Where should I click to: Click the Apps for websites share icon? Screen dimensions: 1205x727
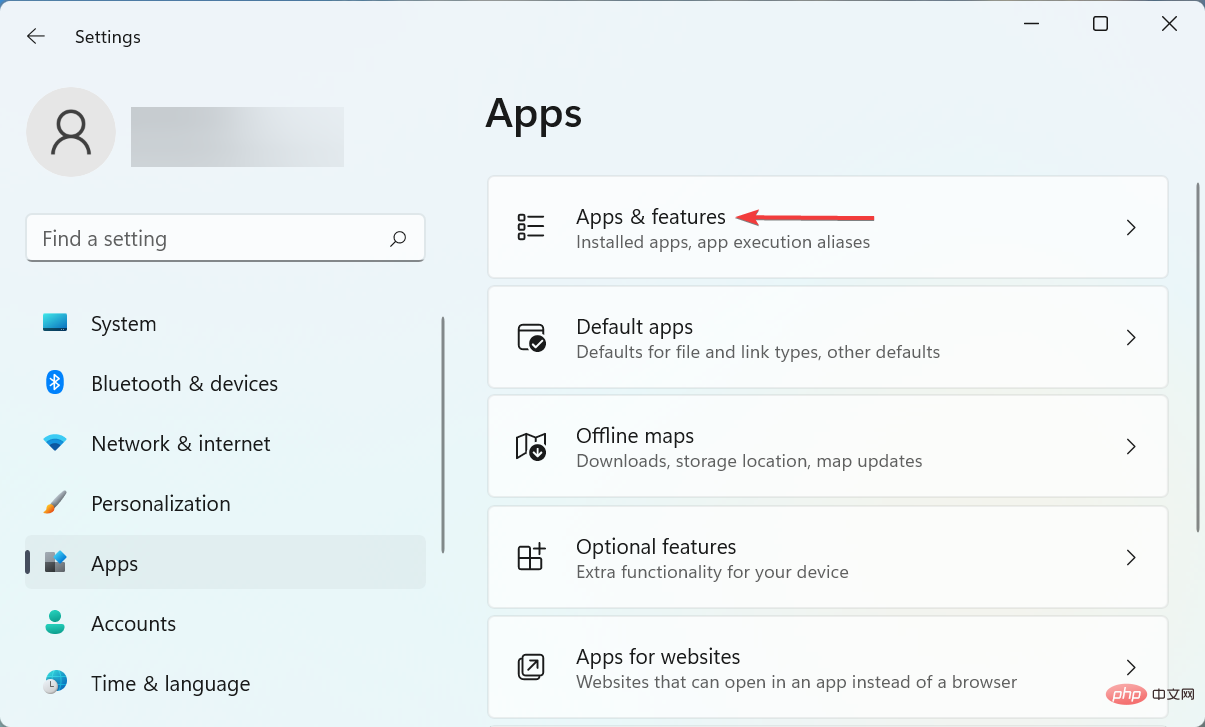(532, 667)
